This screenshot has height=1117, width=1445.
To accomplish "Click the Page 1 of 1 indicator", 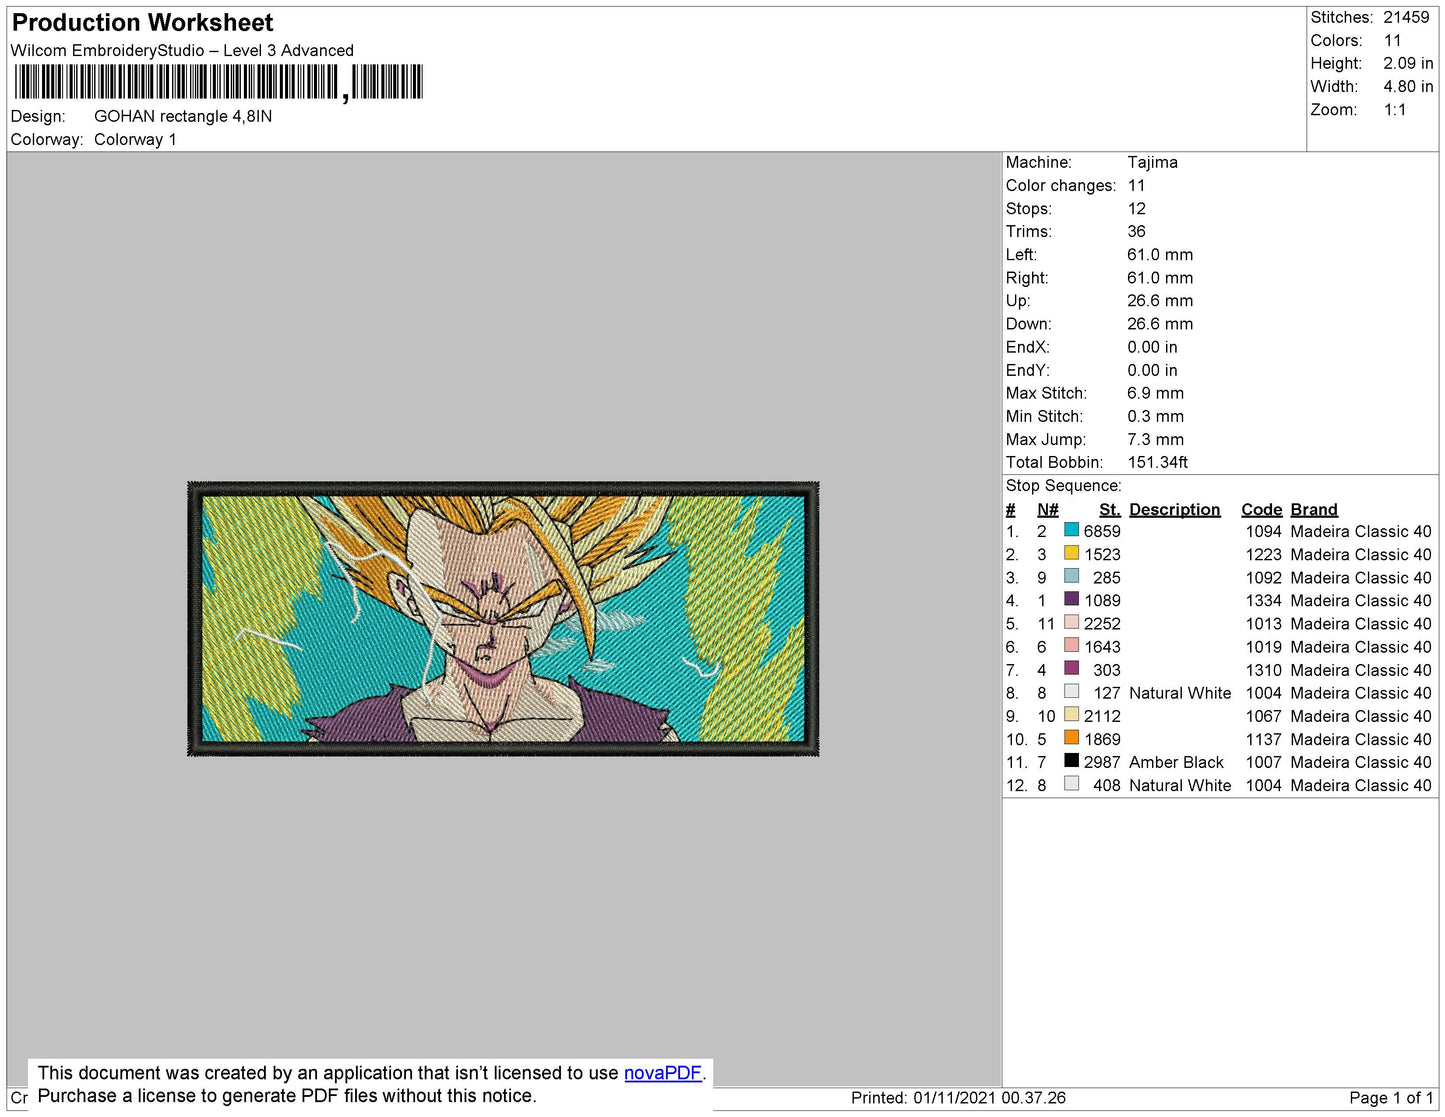I will (1390, 1097).
